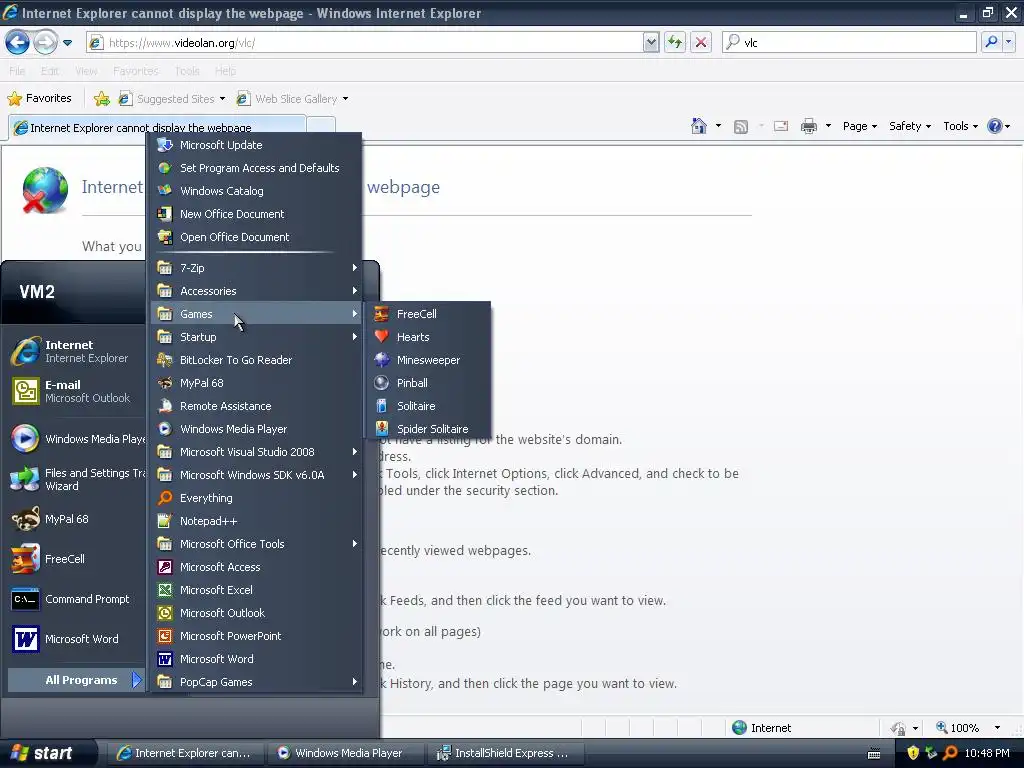Click the Microsoft Access icon
The width and height of the screenshot is (1024, 768).
pos(165,567)
